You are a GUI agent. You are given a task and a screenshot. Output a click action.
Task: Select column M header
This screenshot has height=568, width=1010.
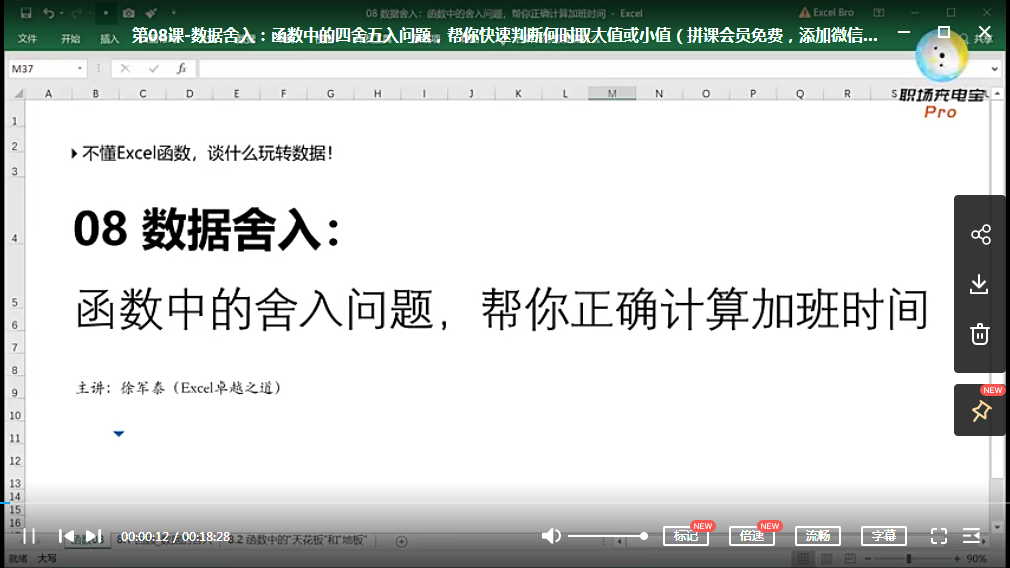pyautogui.click(x=612, y=94)
